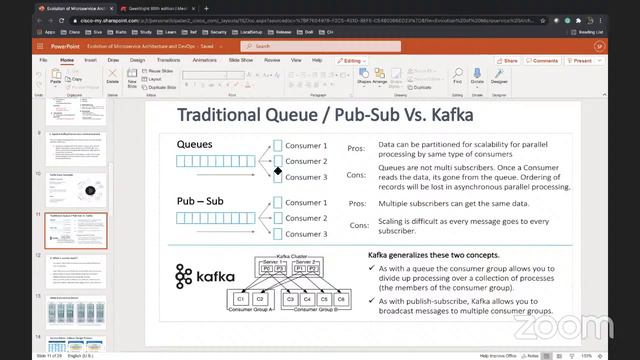640x360 pixels.
Task: Expand the Dictate language options arrow
Action: point(477,87)
